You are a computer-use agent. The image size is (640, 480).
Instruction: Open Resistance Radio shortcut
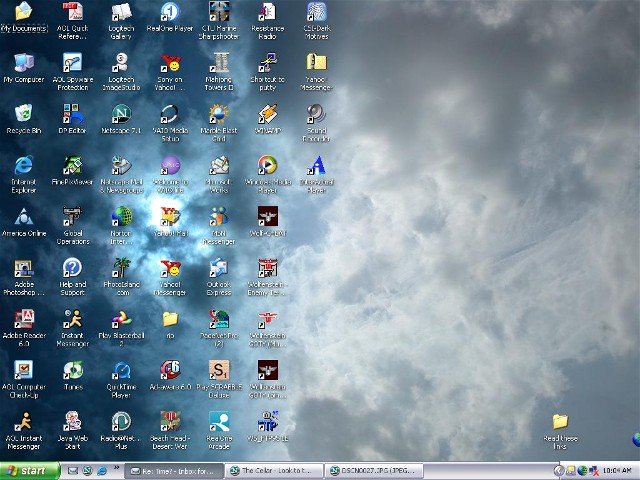[267, 11]
